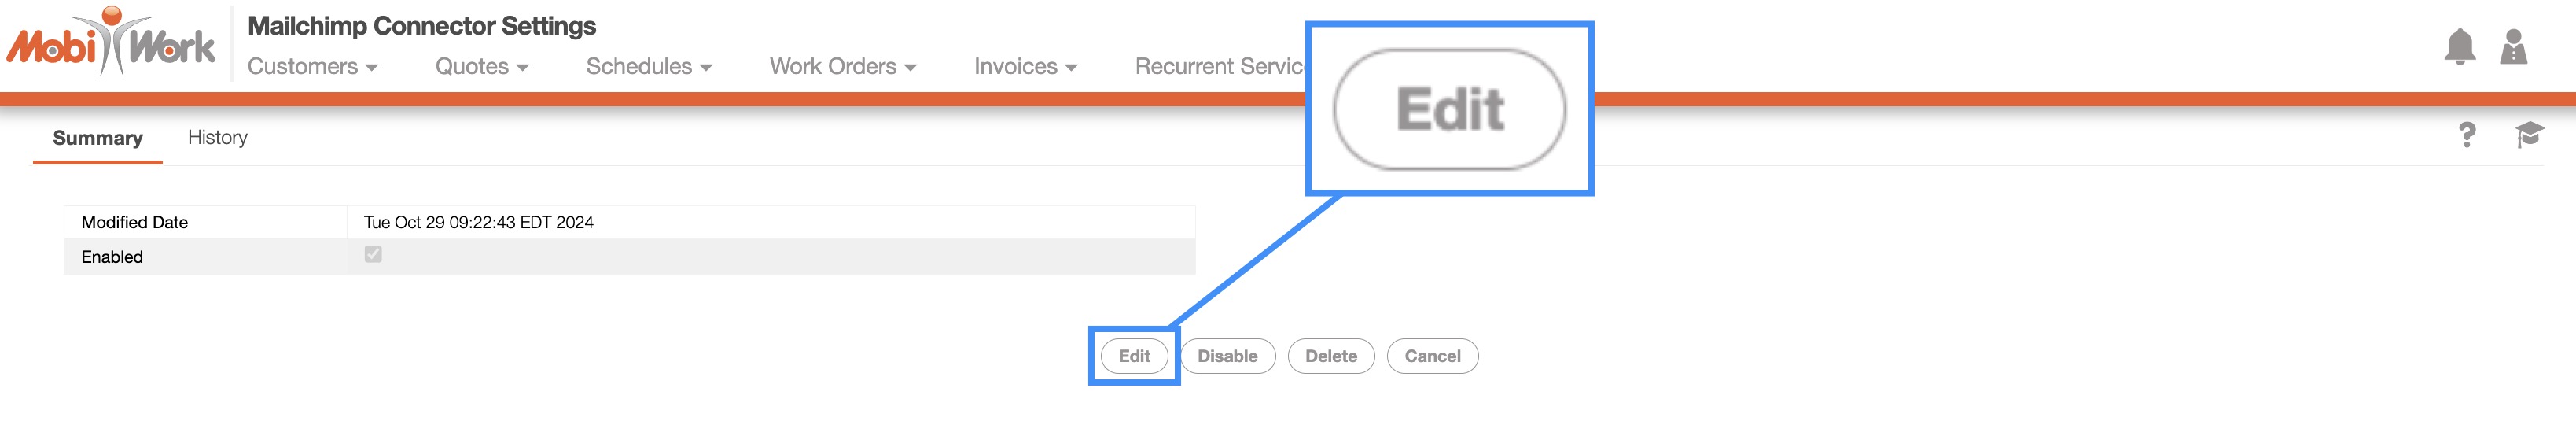Select the Summary tab
This screenshot has width=2576, height=447.
click(97, 138)
